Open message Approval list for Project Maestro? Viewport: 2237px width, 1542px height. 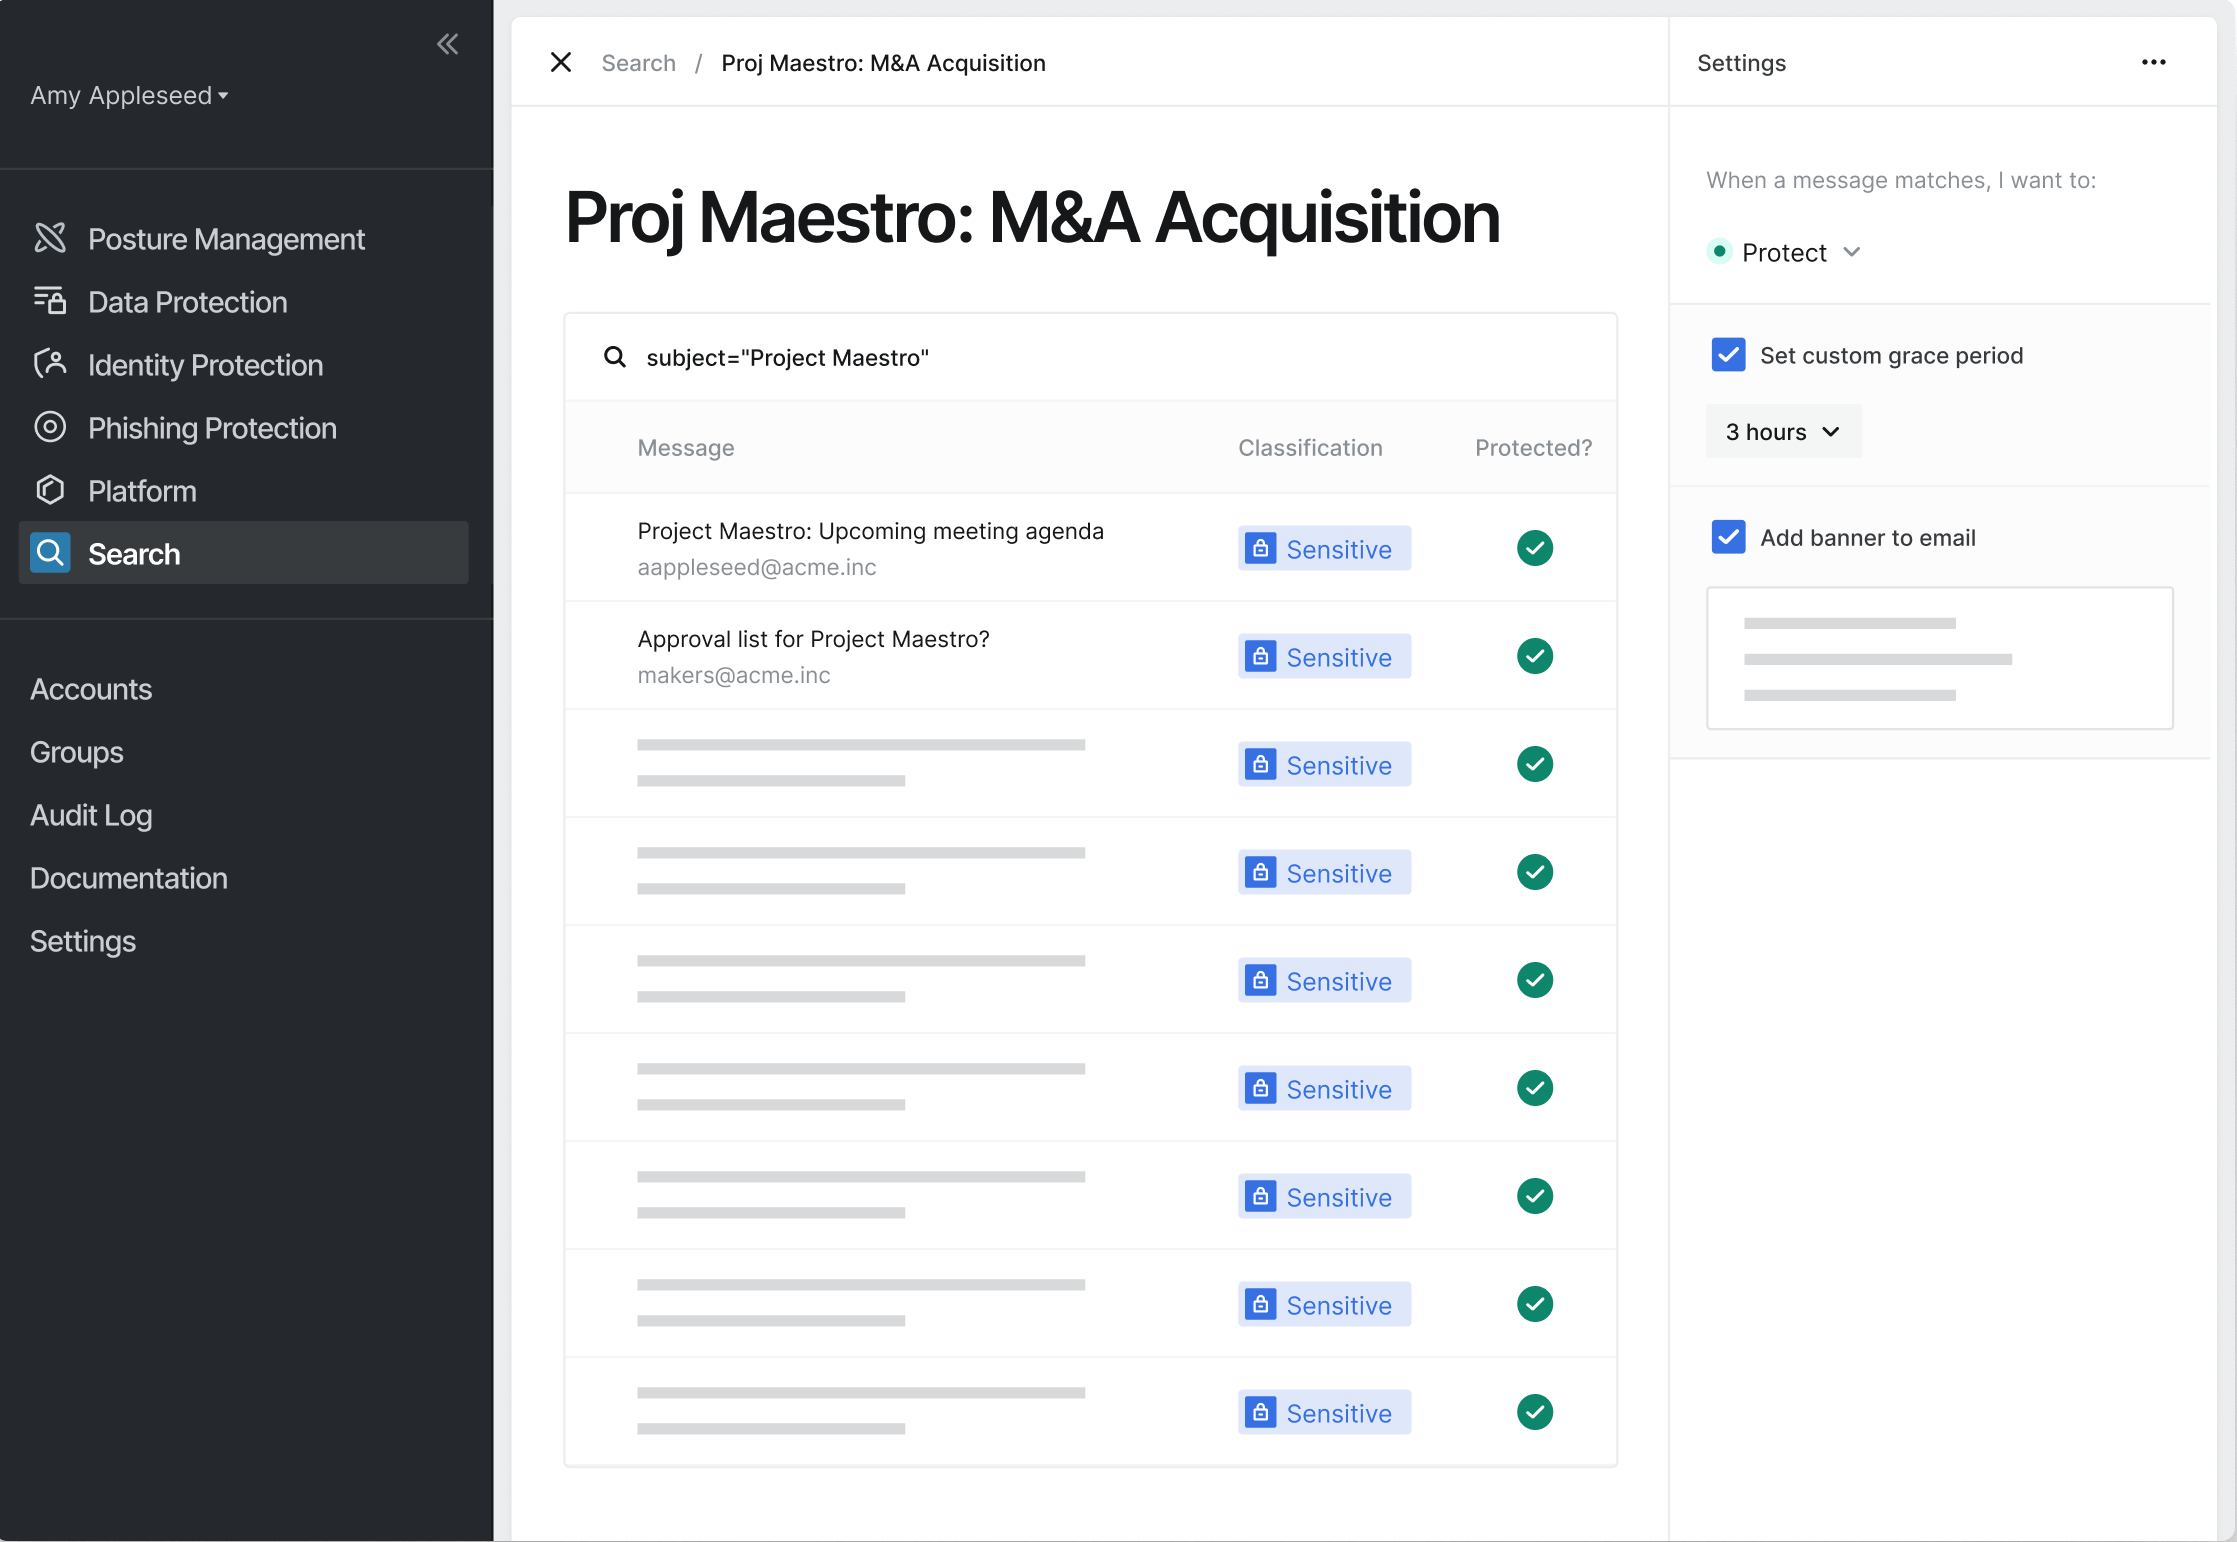(x=813, y=639)
